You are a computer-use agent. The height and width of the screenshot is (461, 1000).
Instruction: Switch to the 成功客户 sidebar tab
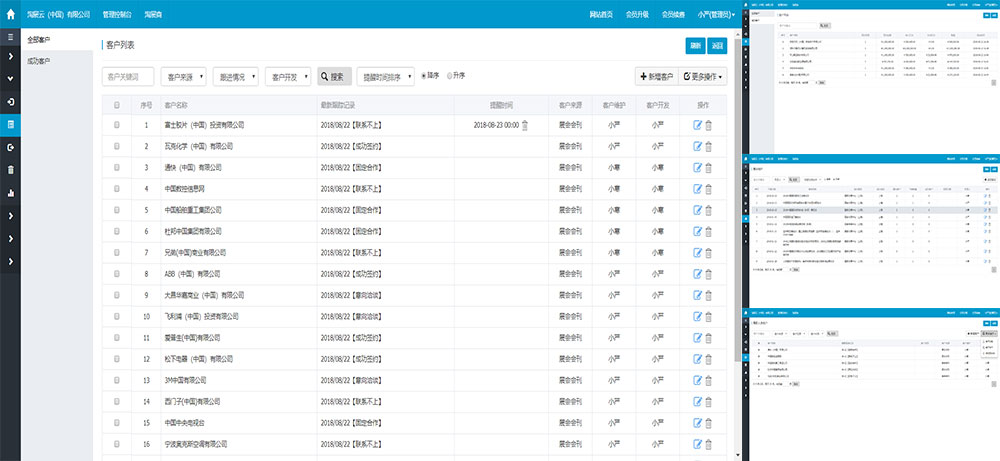40,61
